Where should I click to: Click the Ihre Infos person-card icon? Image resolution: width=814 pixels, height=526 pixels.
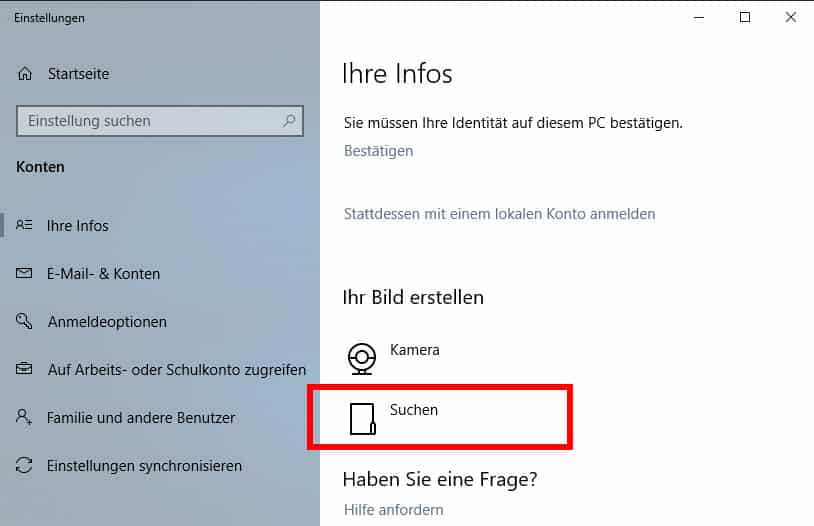pos(24,225)
